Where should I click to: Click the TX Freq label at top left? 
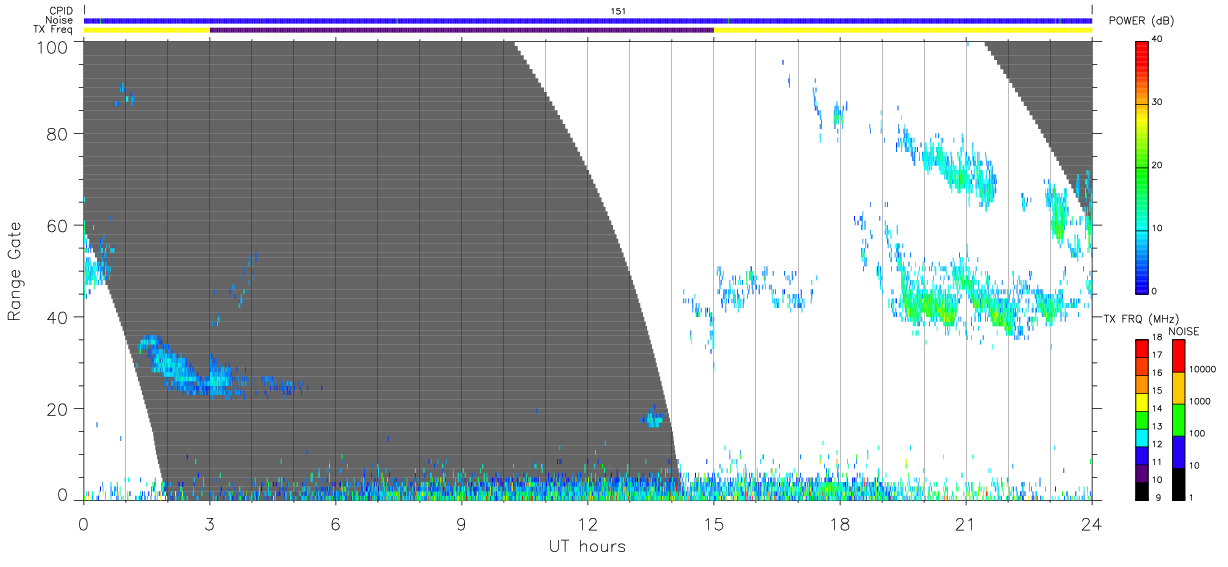click(x=54, y=29)
